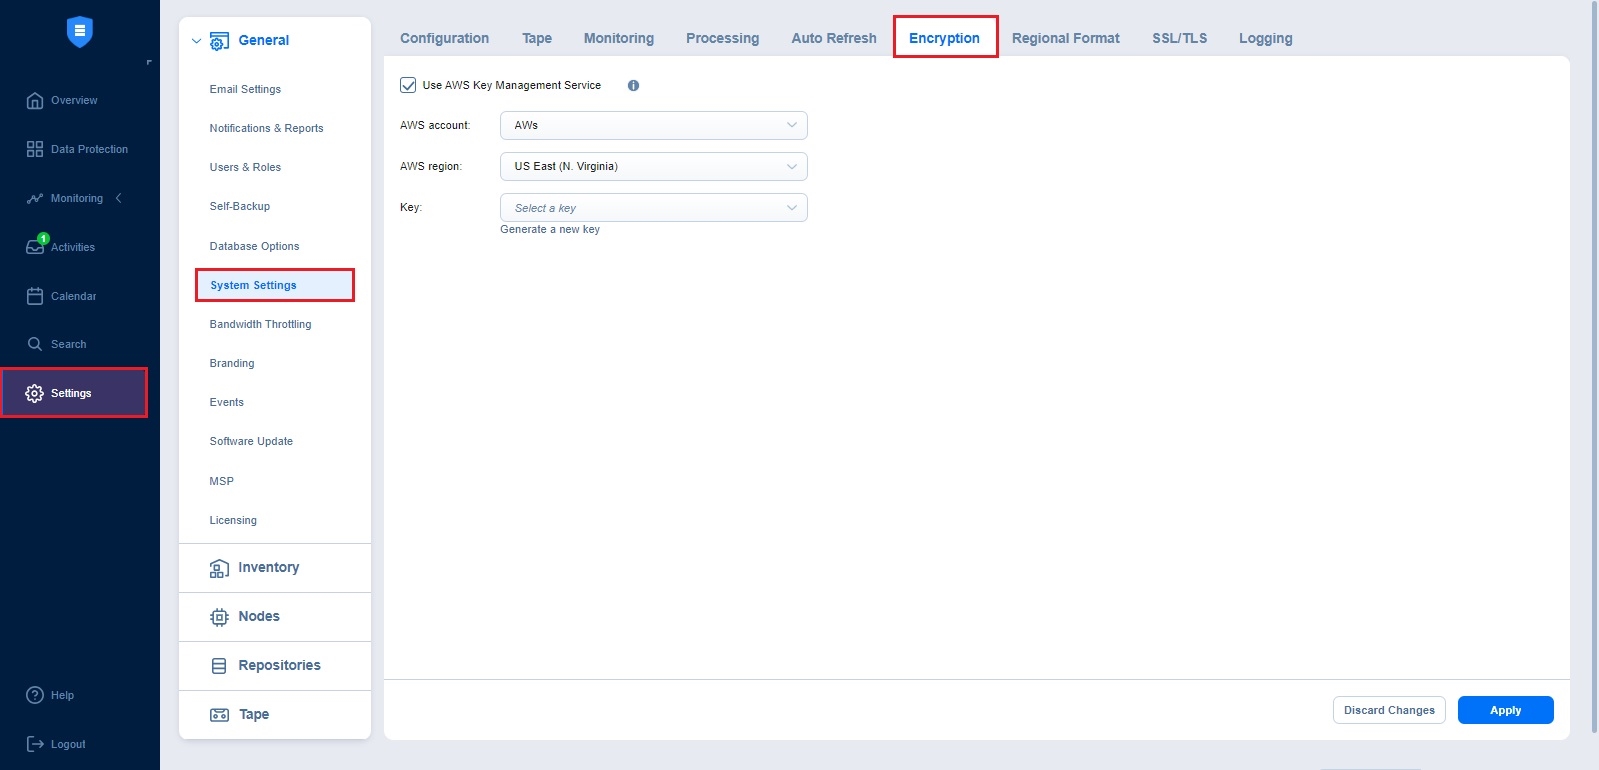1599x770 pixels.
Task: Open the Nodes section icon
Action: click(x=219, y=617)
